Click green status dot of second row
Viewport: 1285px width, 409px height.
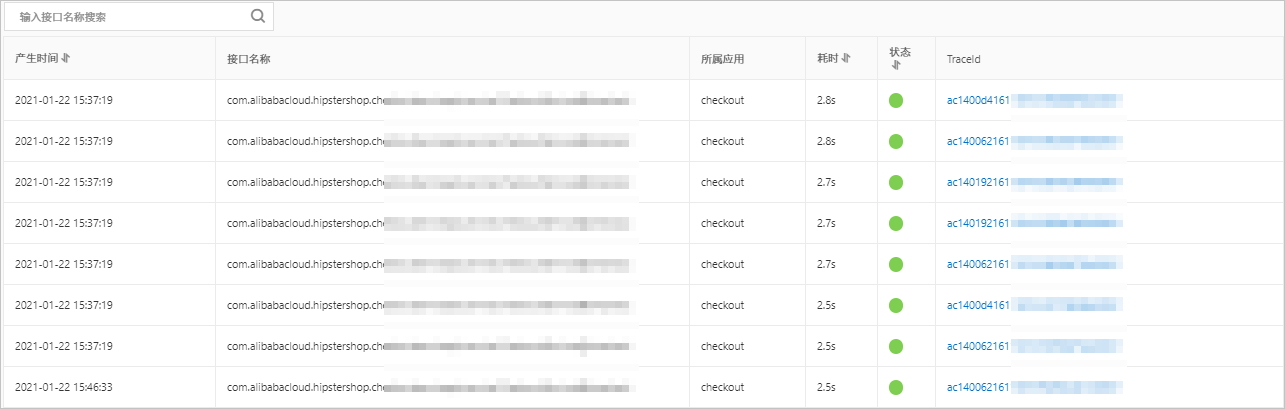tap(896, 141)
